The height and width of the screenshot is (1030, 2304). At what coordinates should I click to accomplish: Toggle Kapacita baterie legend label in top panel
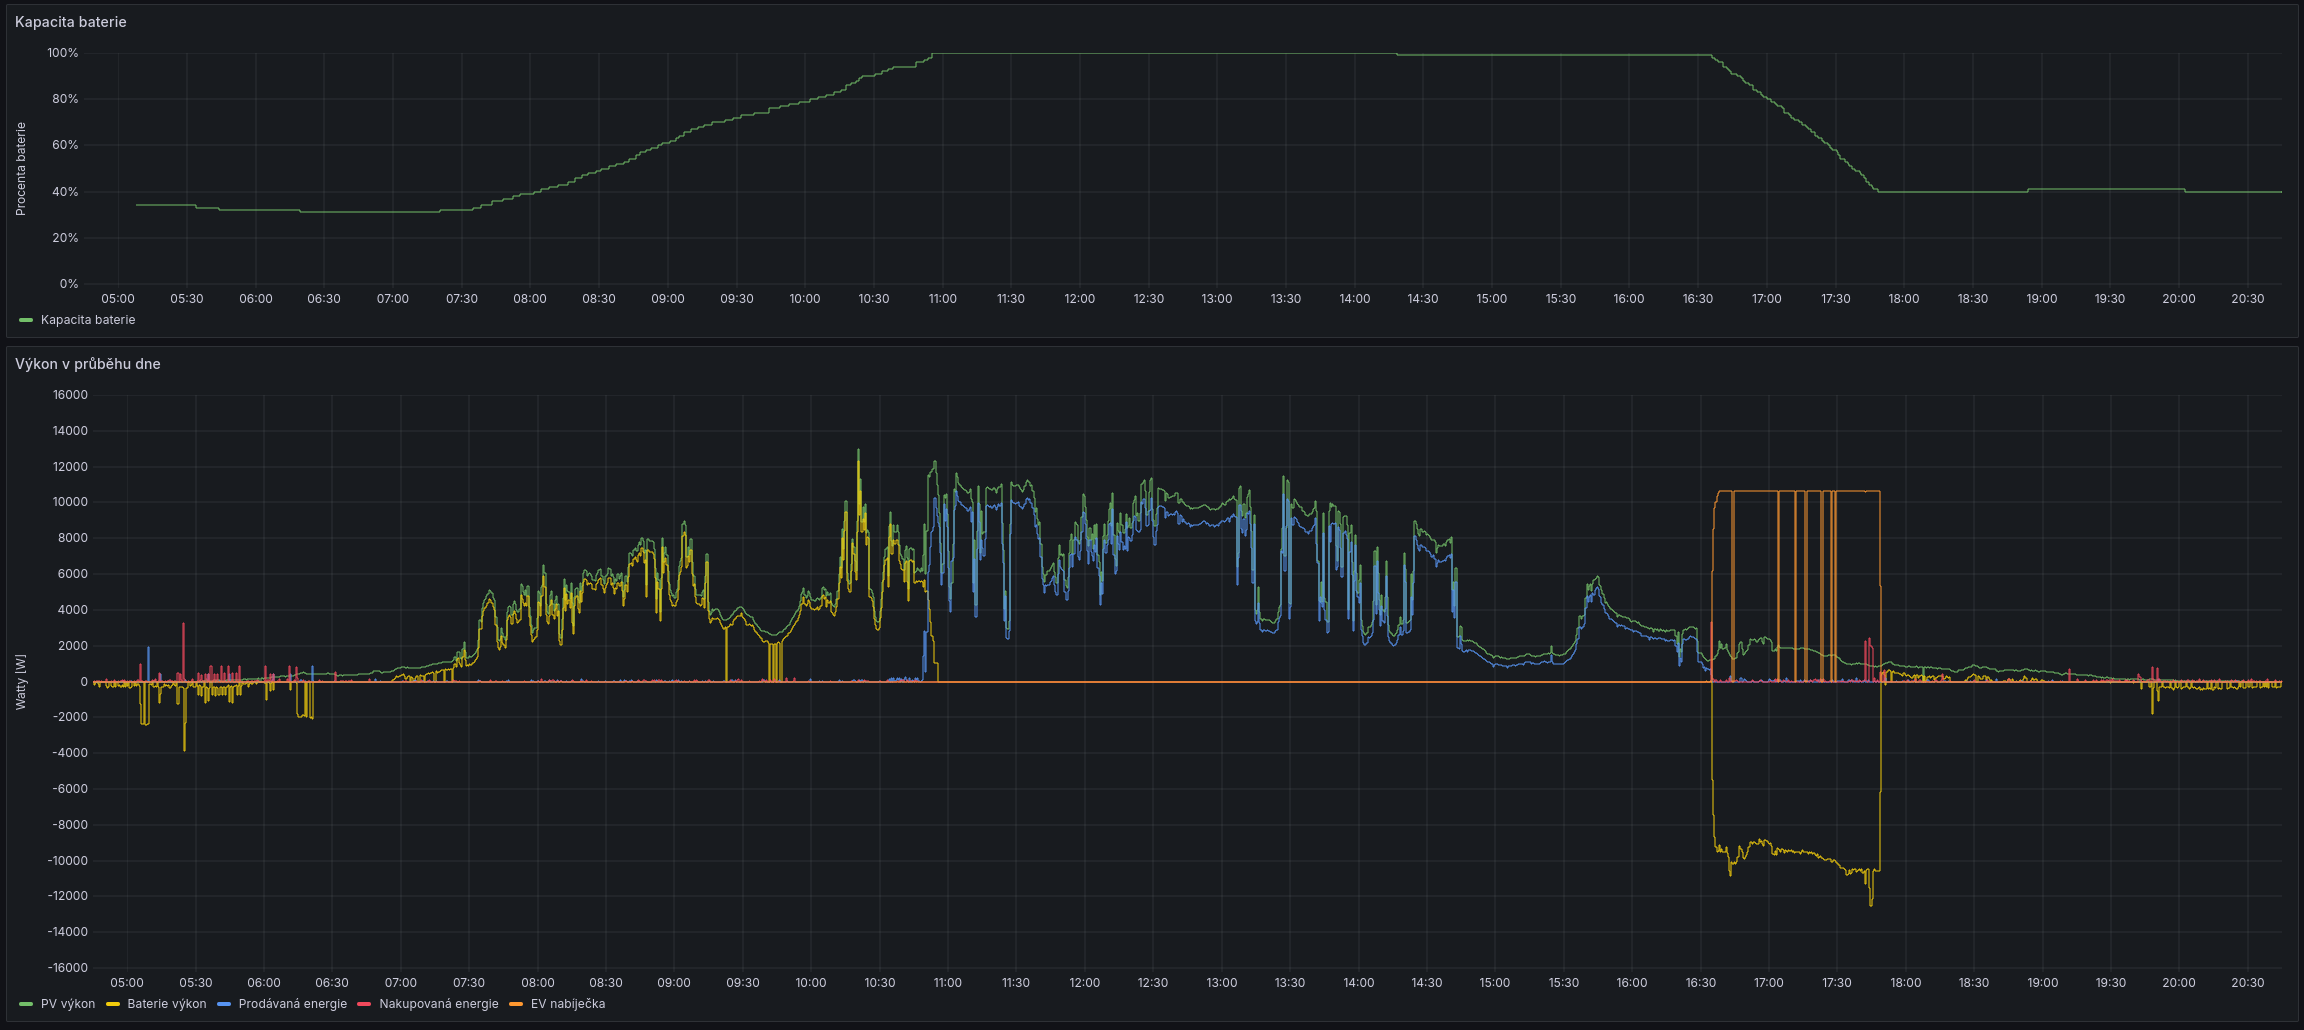click(x=88, y=320)
